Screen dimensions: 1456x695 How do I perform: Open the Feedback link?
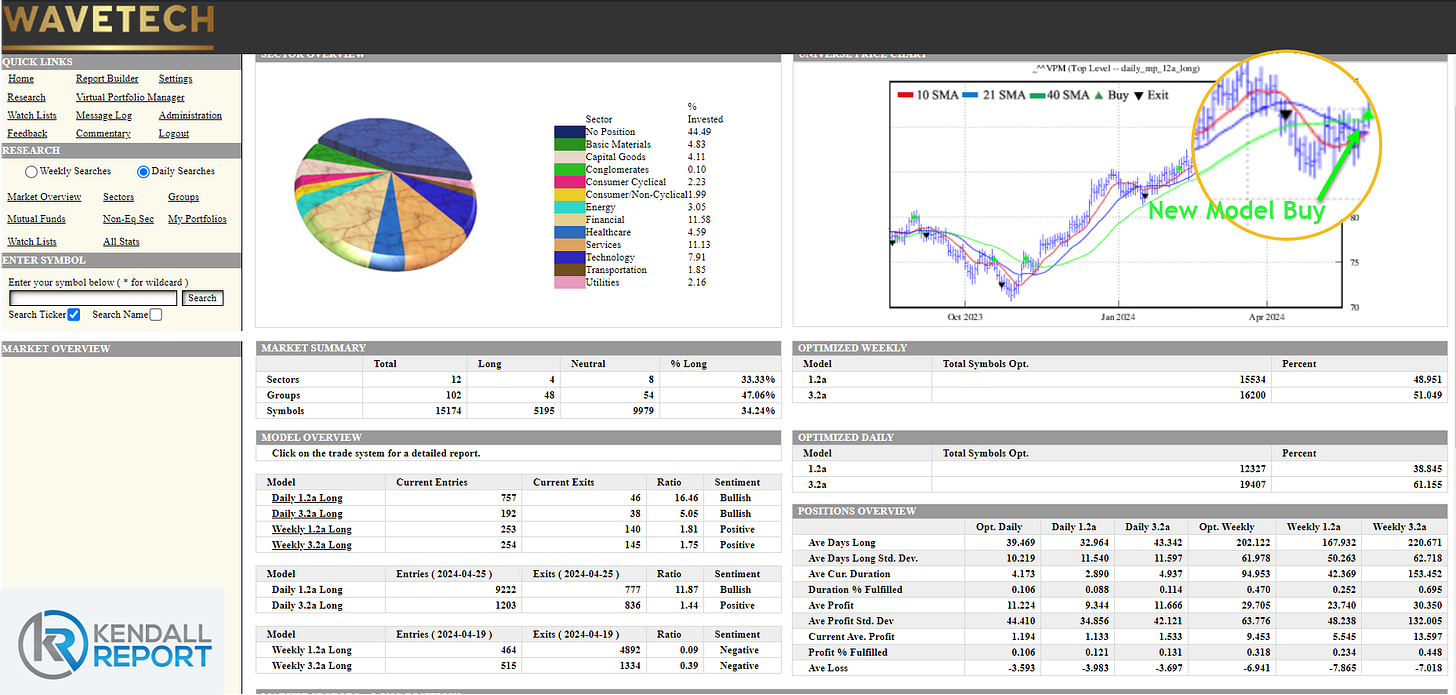[x=27, y=134]
